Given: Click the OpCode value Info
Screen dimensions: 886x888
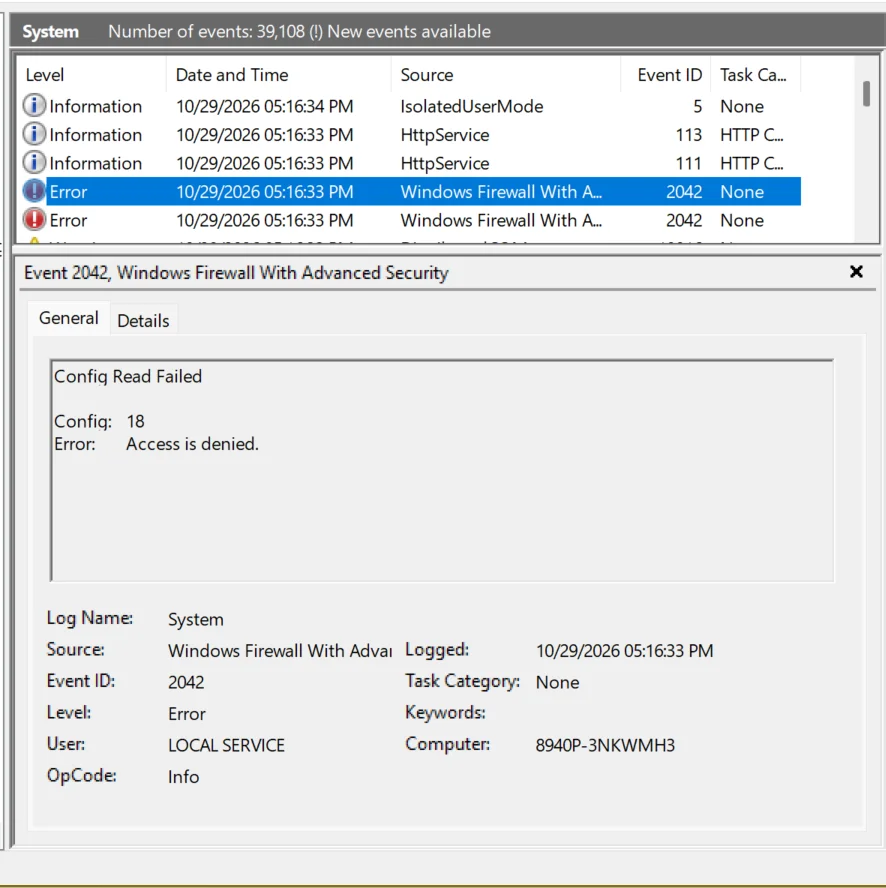Looking at the screenshot, I should tap(184, 776).
